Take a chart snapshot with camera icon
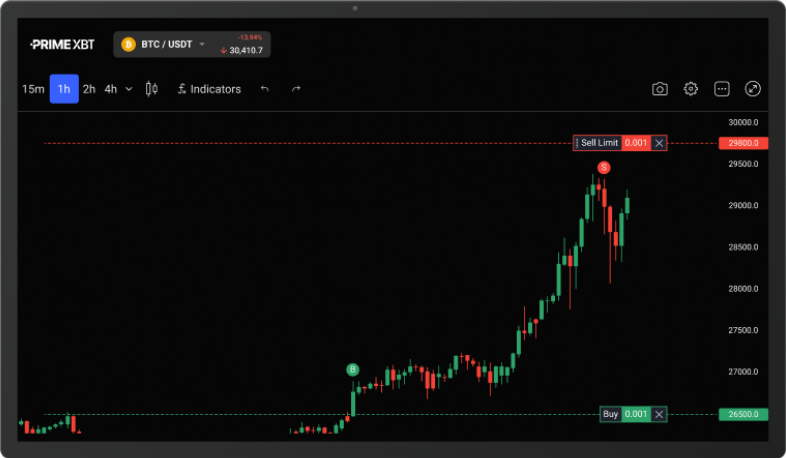The image size is (786, 458). point(660,89)
